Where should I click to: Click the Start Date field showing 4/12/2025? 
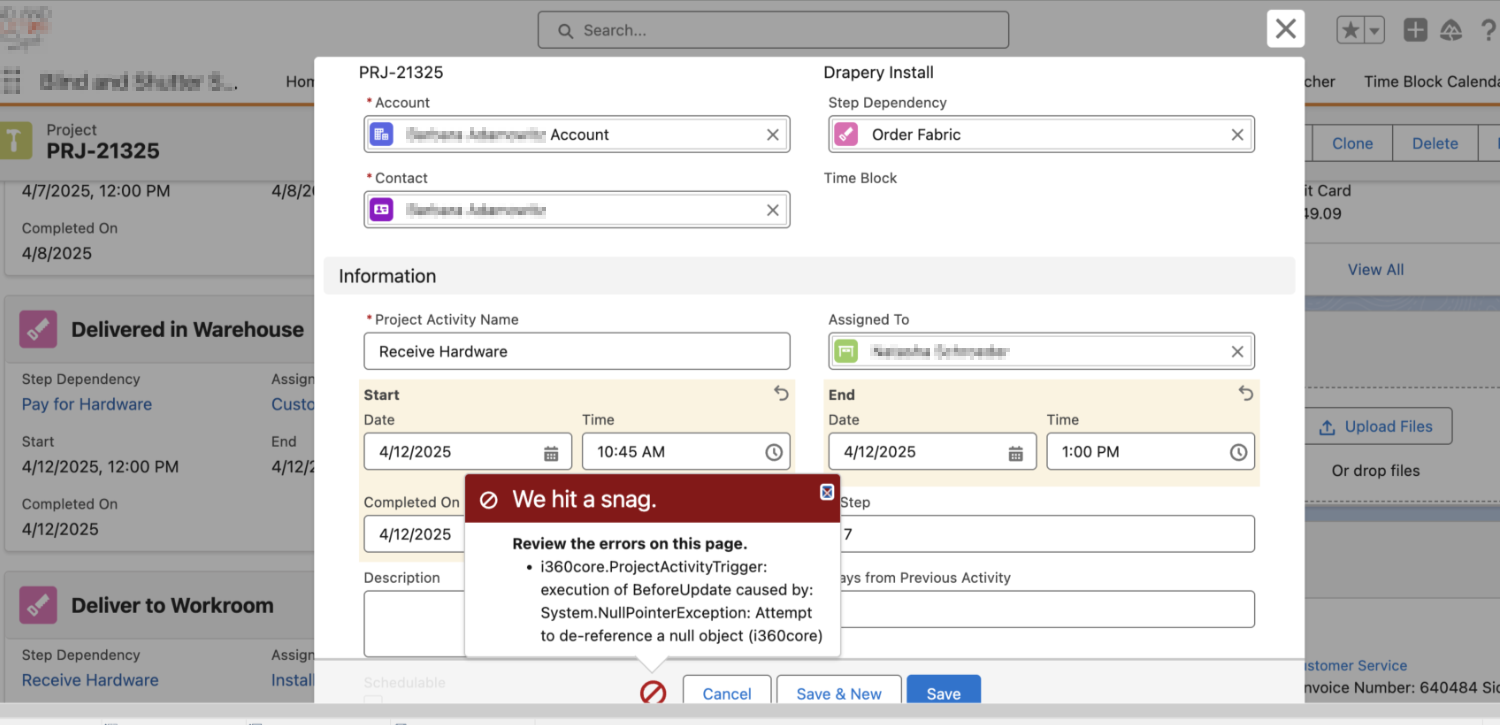point(468,452)
